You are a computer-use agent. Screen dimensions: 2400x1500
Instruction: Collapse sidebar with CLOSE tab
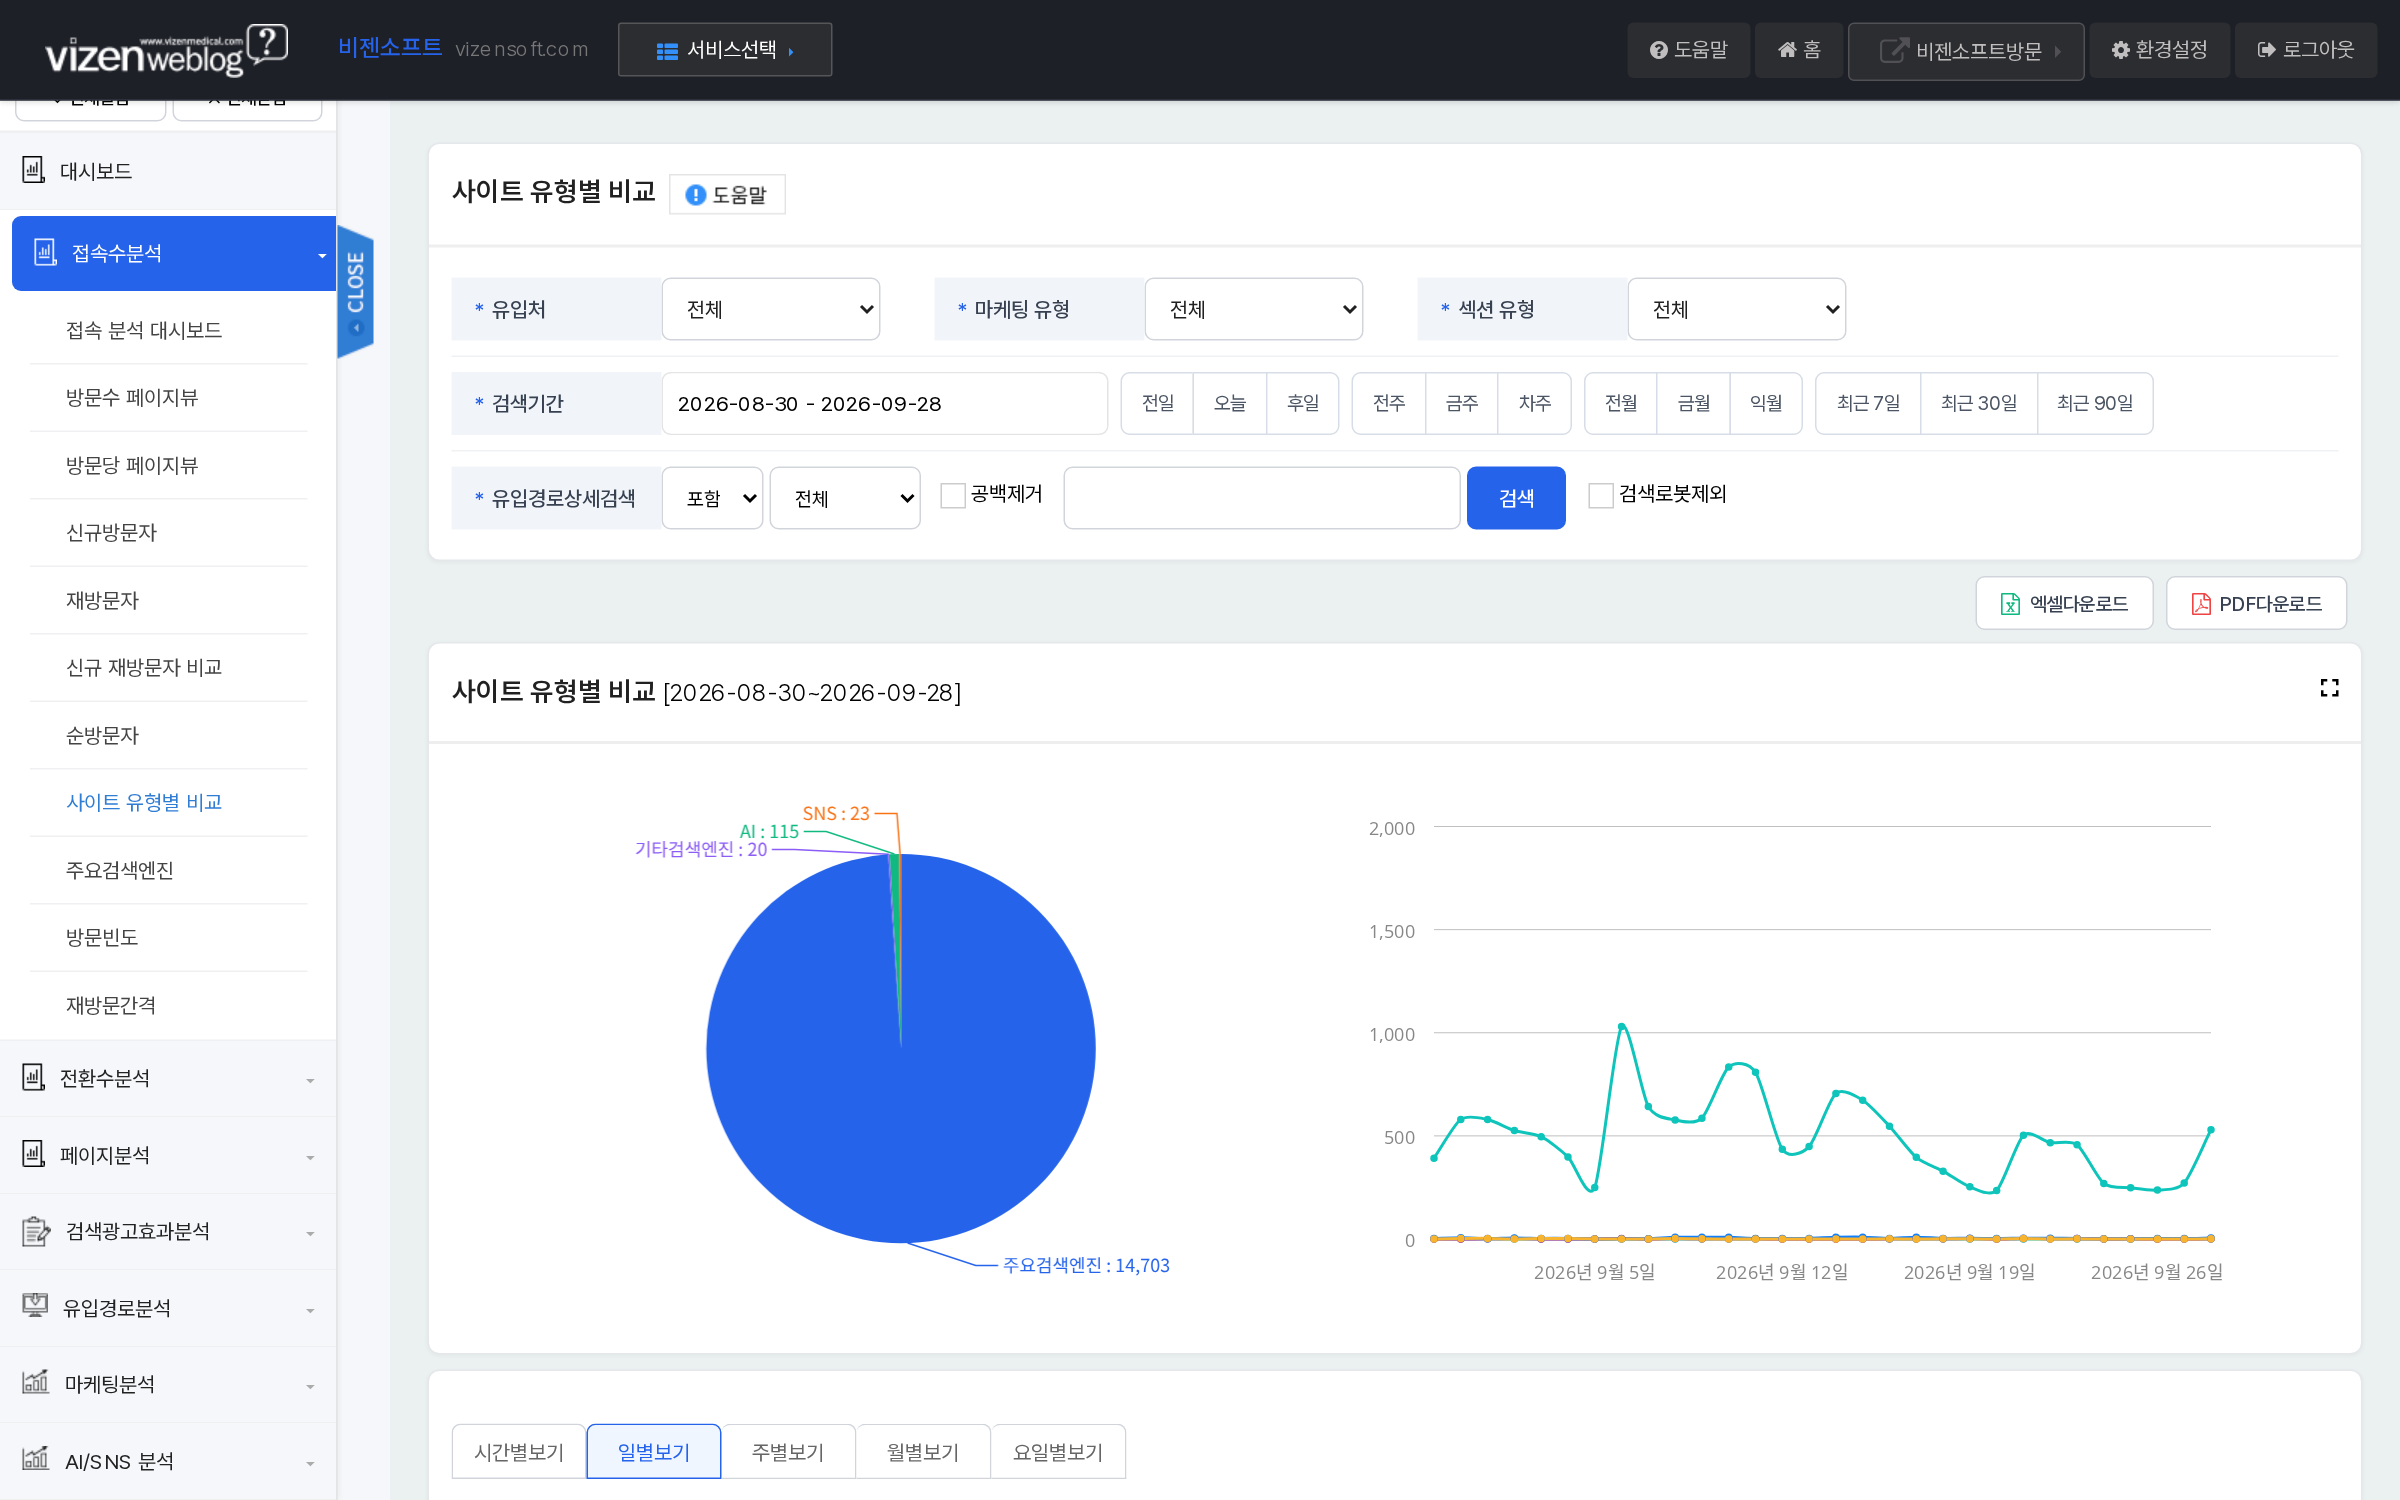pos(355,291)
